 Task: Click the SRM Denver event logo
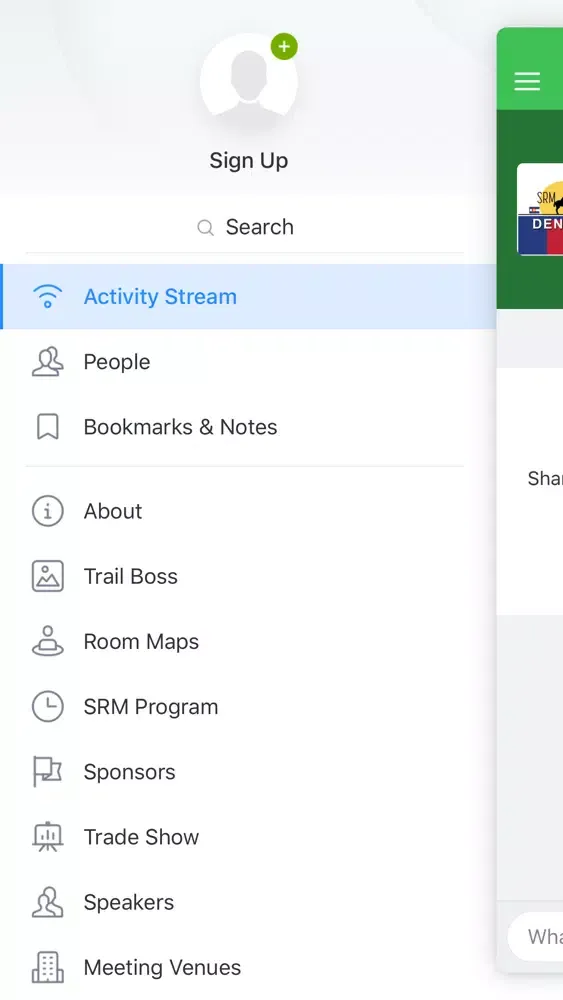click(x=540, y=209)
